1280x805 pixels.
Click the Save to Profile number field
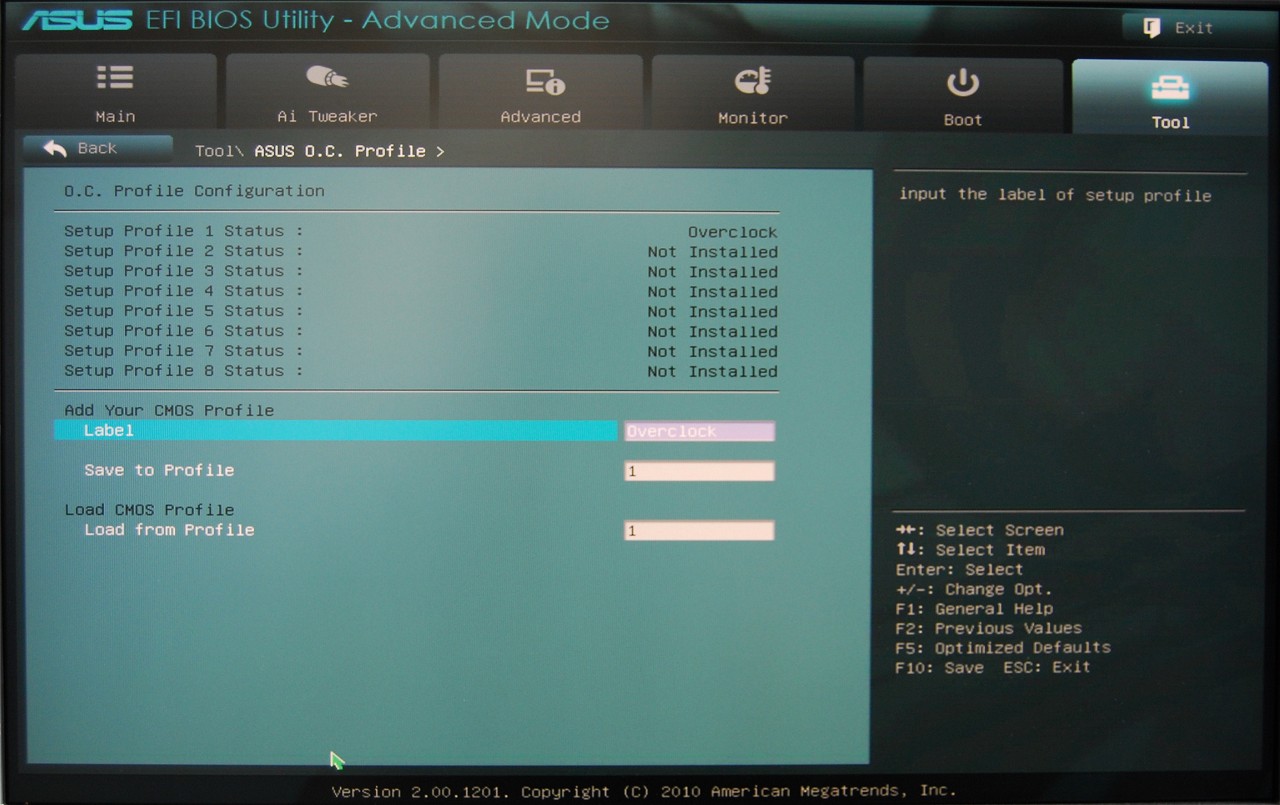(699, 471)
